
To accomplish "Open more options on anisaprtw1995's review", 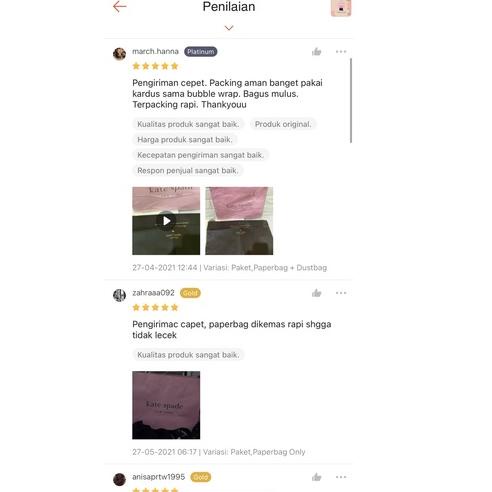I will pos(341,477).
